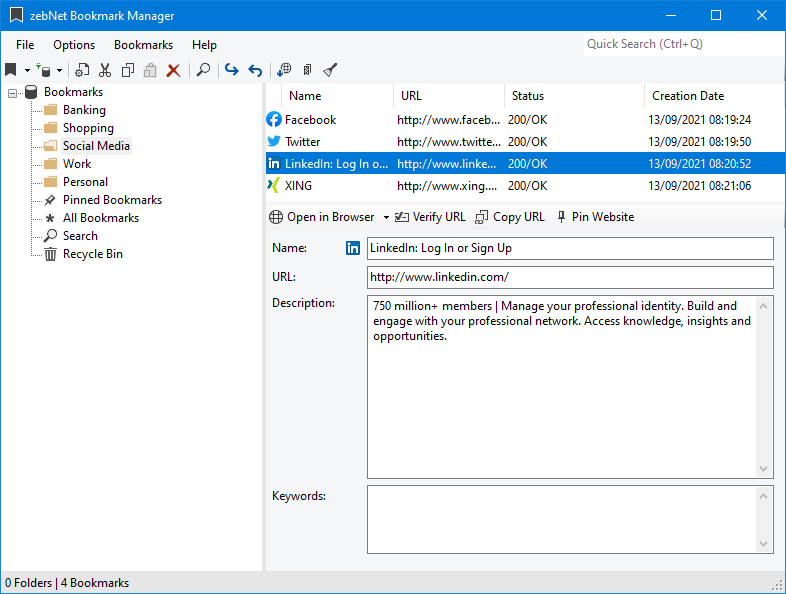Viewport: 786px width, 594px height.
Task: Open the new database dropdown arrow
Action: pos(59,71)
